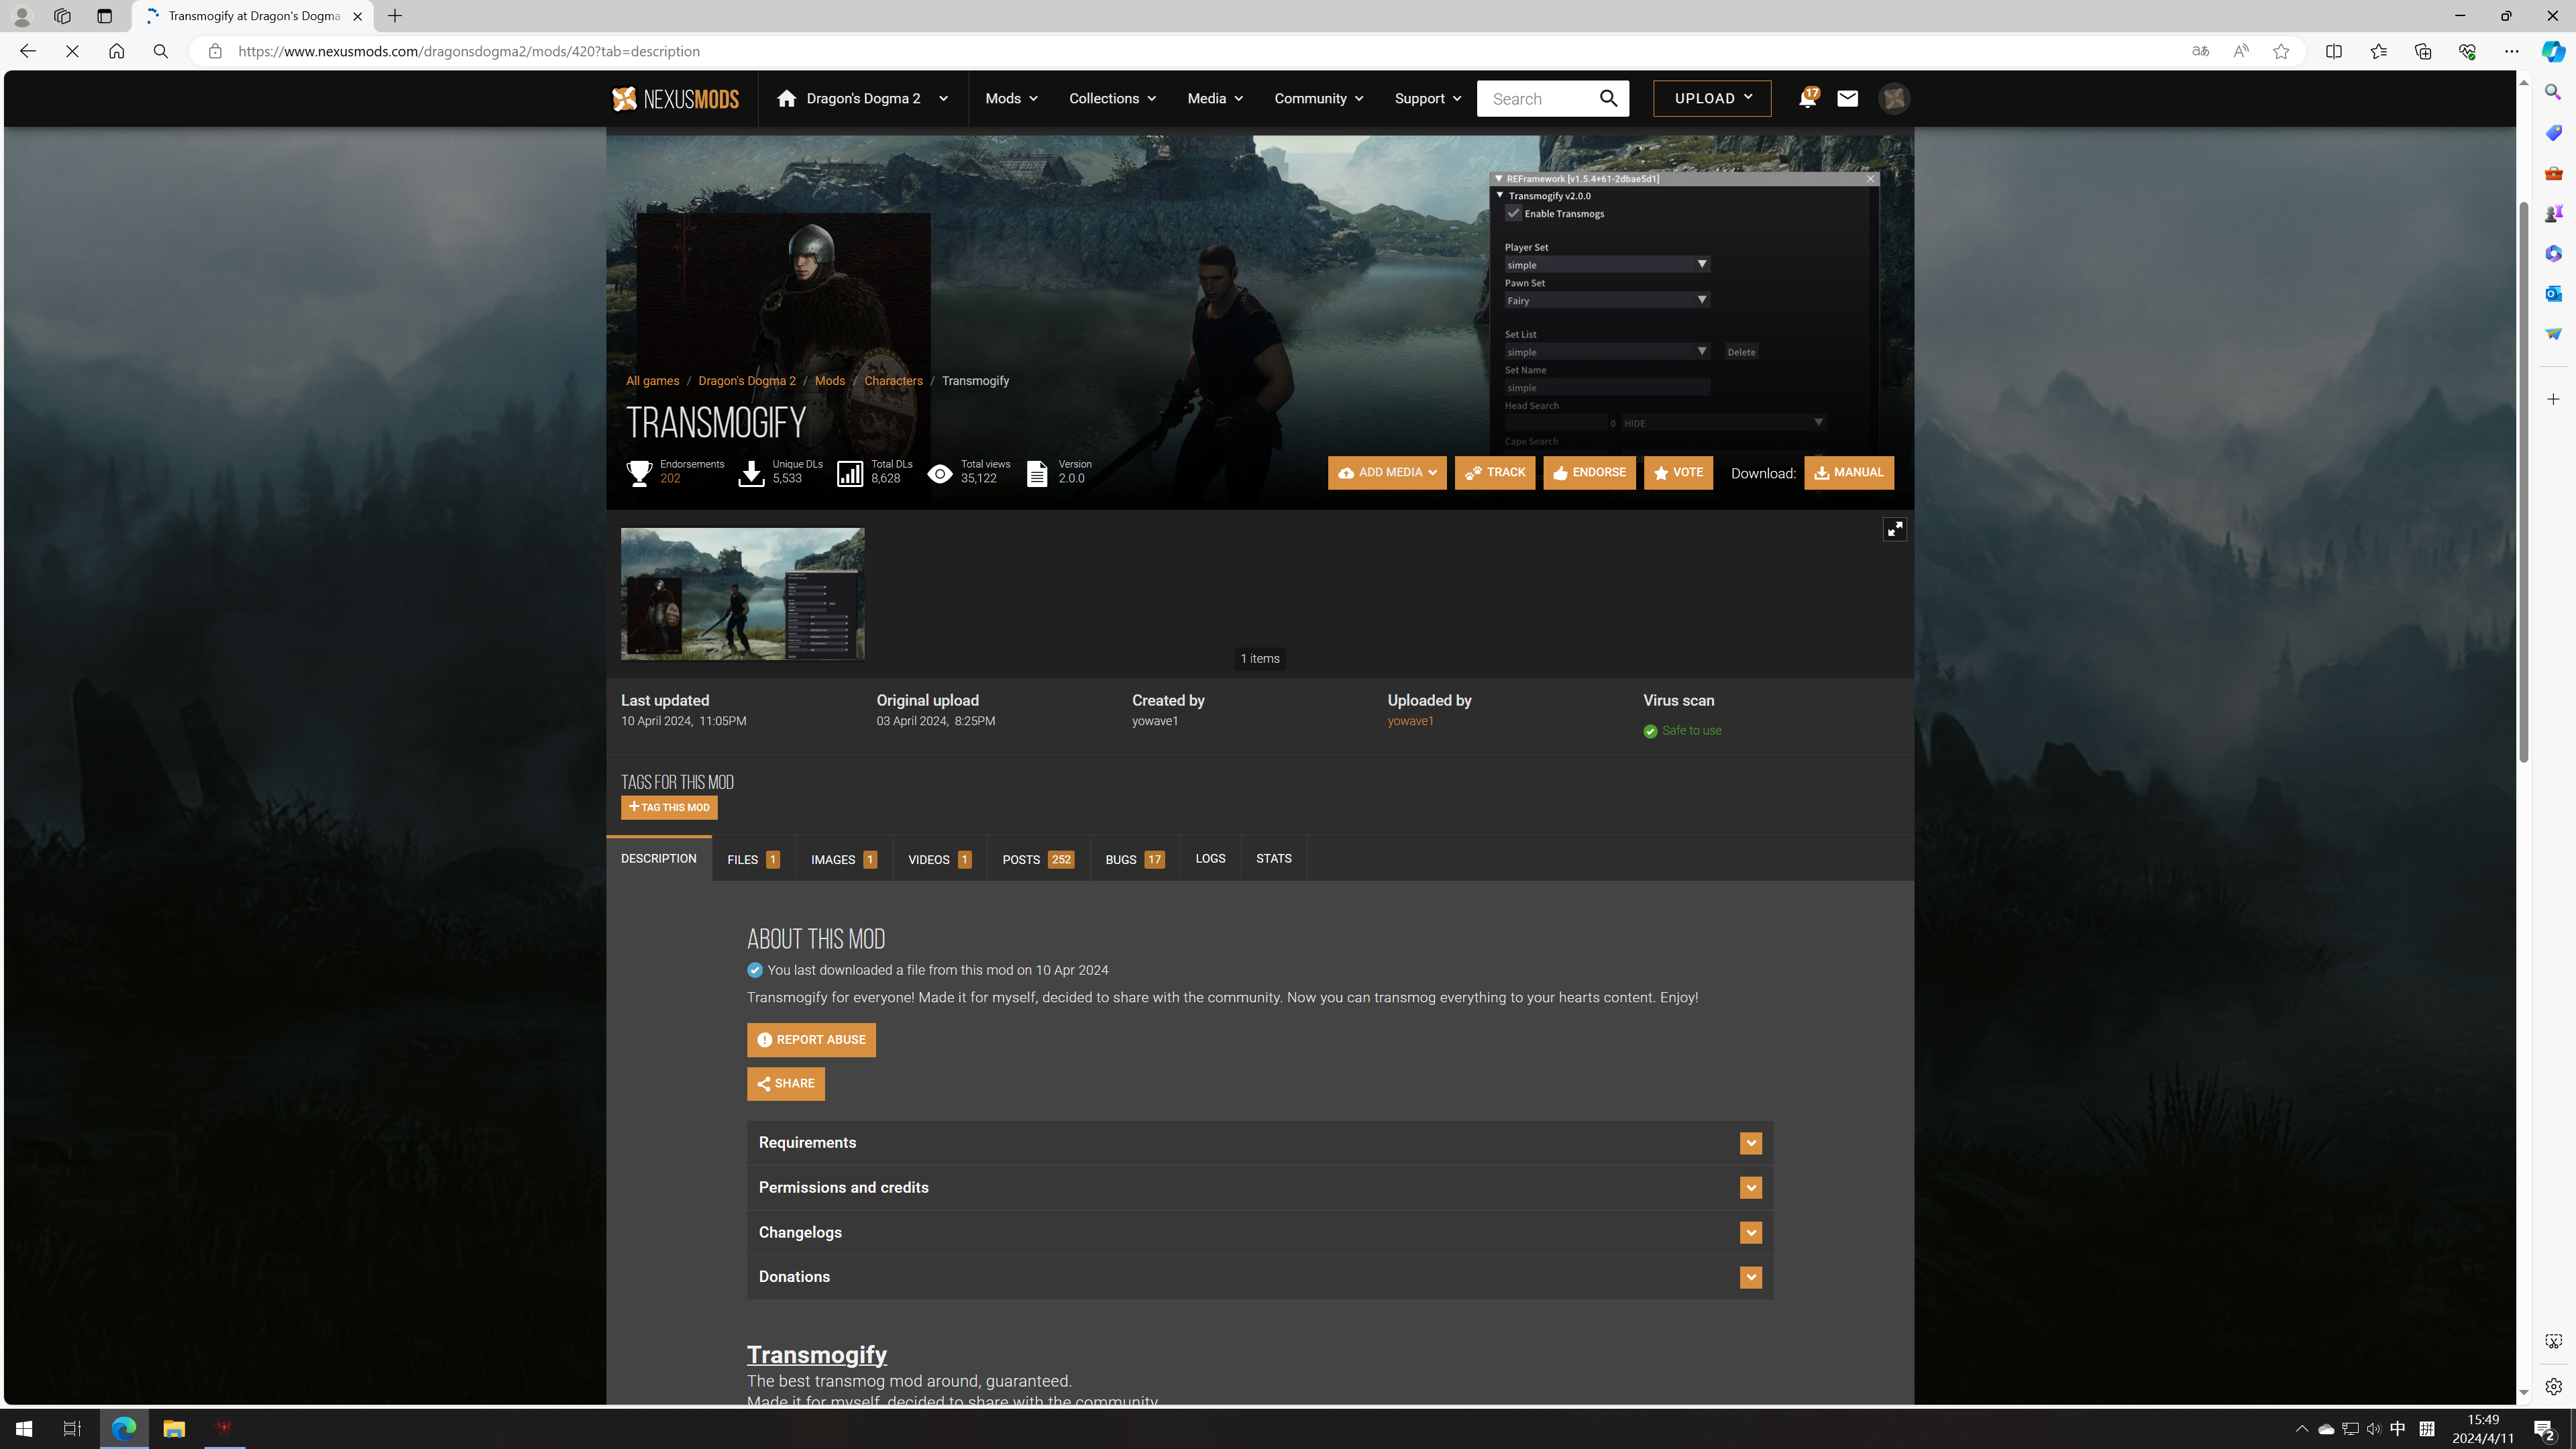2576x1449 pixels.
Task: Switch to the VIDEOS tab
Action: click(939, 859)
